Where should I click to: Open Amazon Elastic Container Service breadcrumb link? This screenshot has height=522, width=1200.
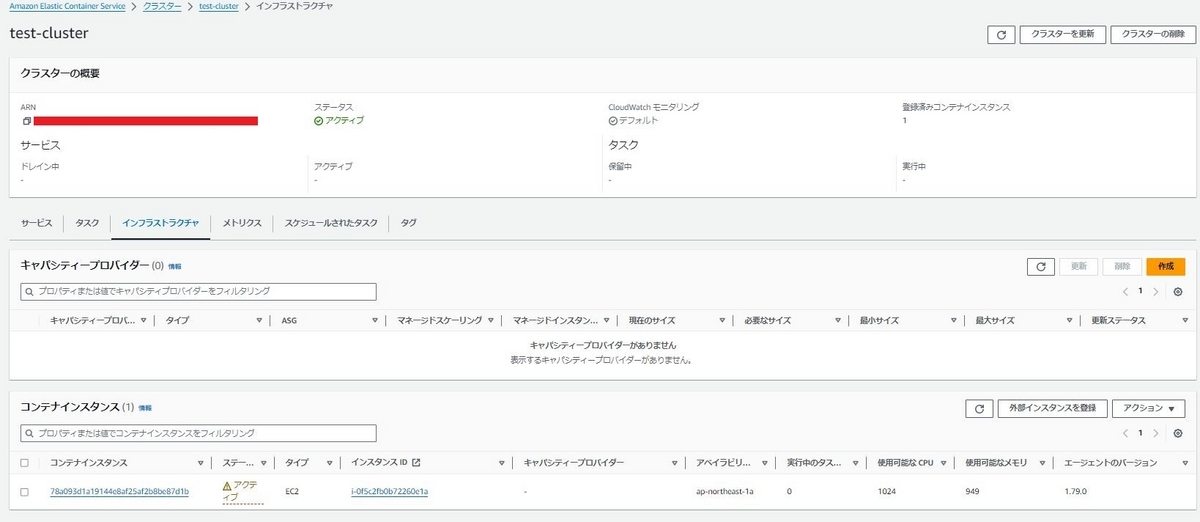pyautogui.click(x=67, y=6)
